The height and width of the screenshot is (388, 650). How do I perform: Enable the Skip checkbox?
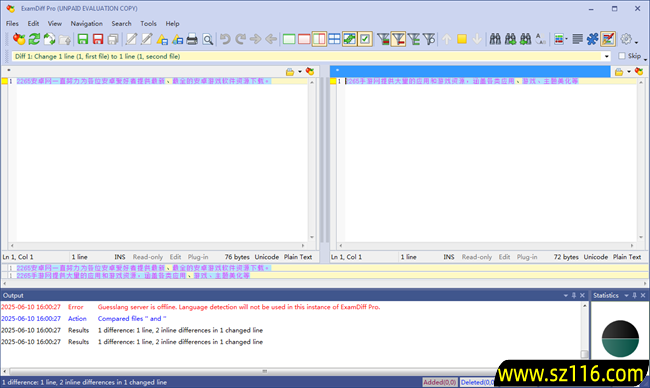click(x=622, y=56)
